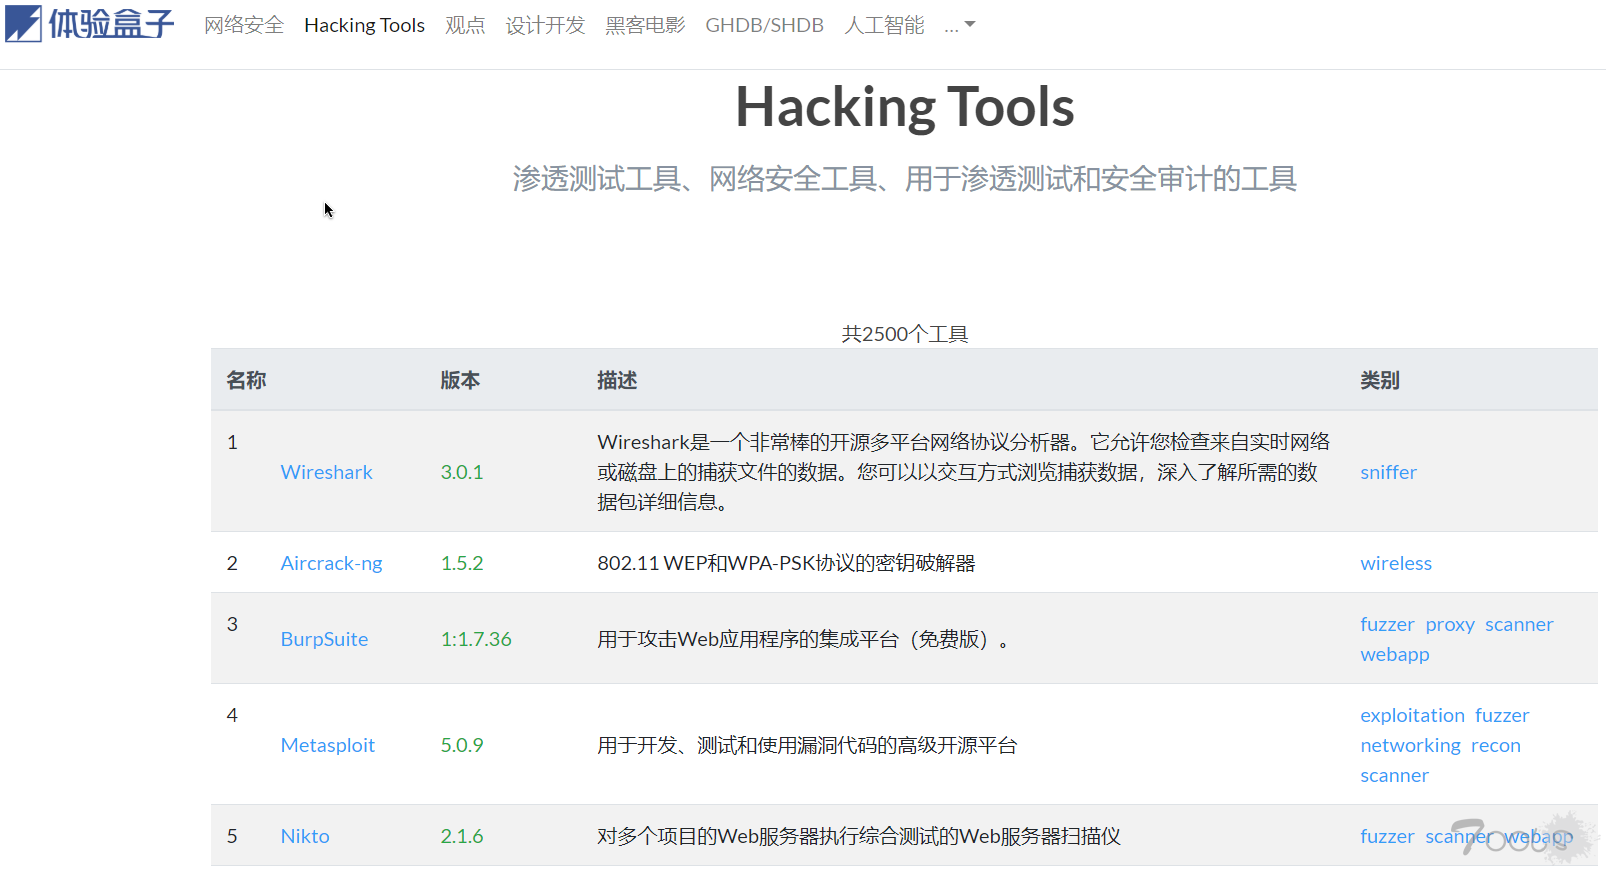Click the Hacking Tools page heading
The image size is (1606, 871).
pyautogui.click(x=905, y=106)
